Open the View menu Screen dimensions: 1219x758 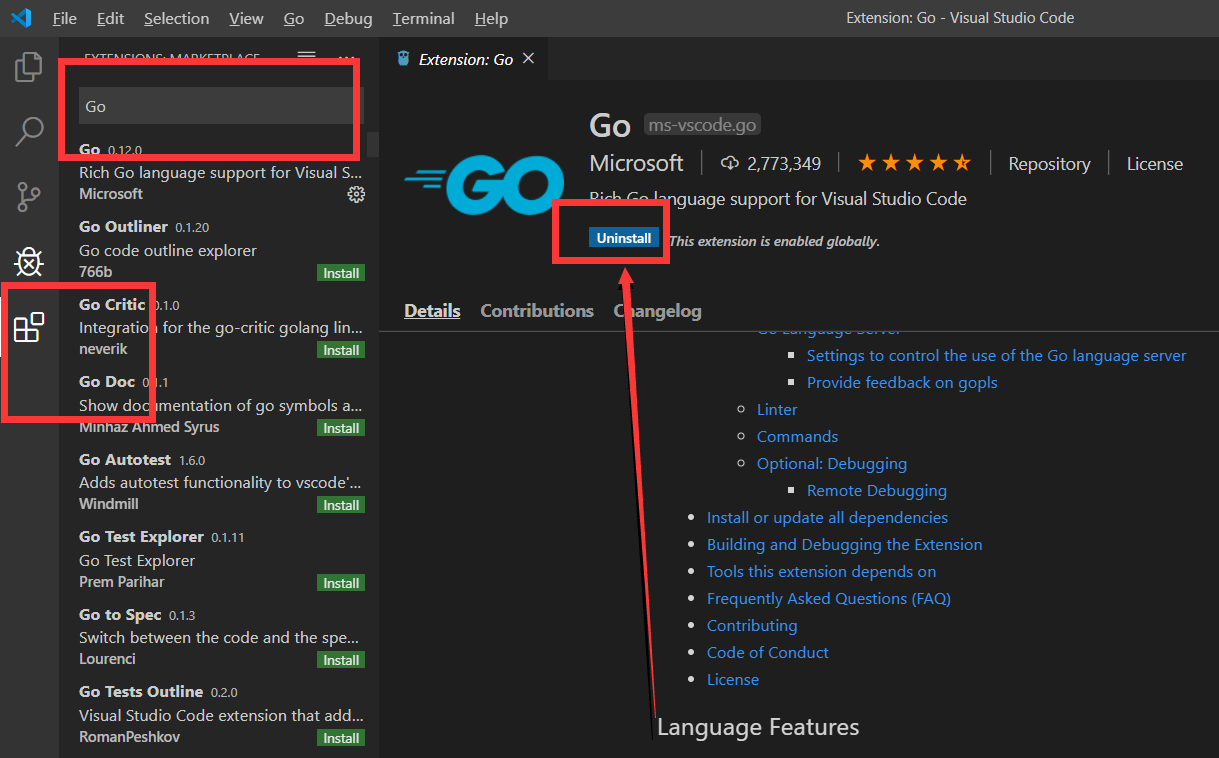click(x=246, y=18)
